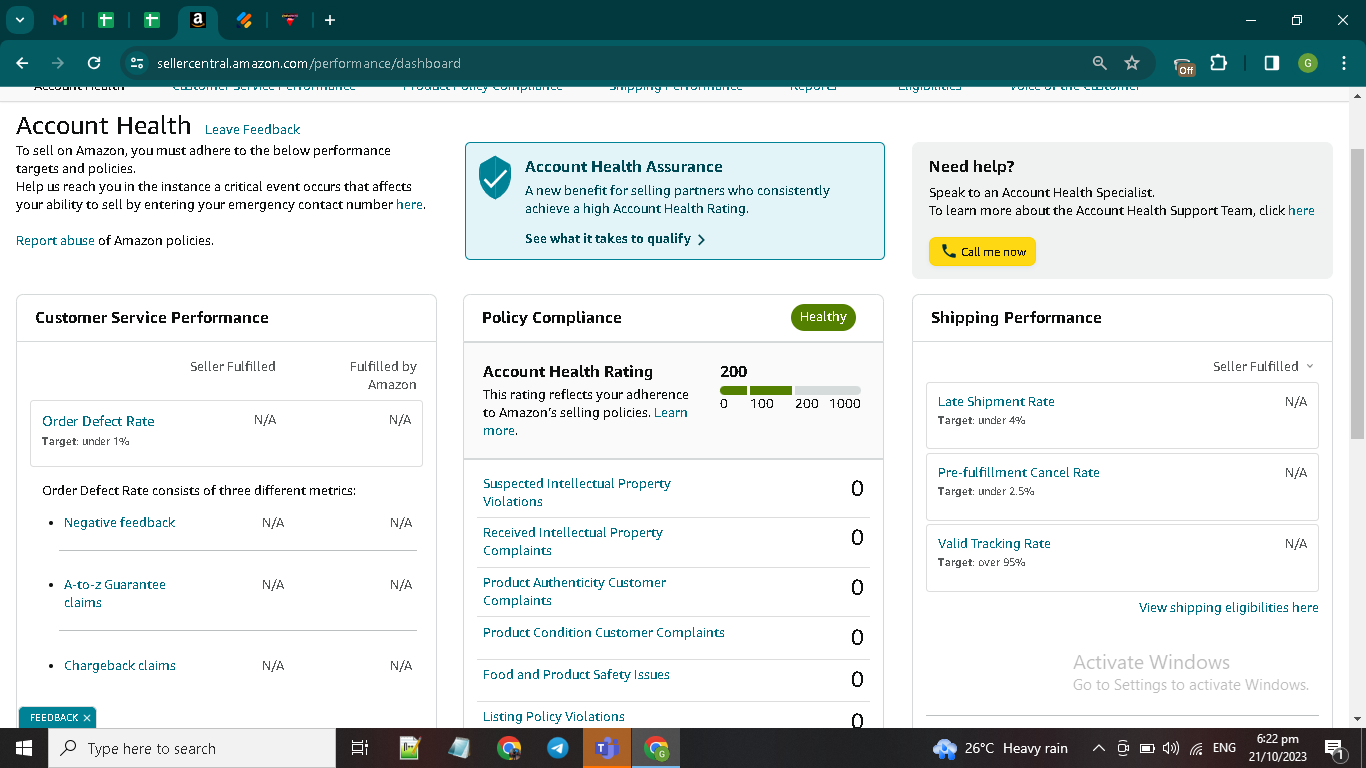Screen dimensions: 1366x768
Task: Click the emergency contact 'here' link
Action: [x=409, y=204]
